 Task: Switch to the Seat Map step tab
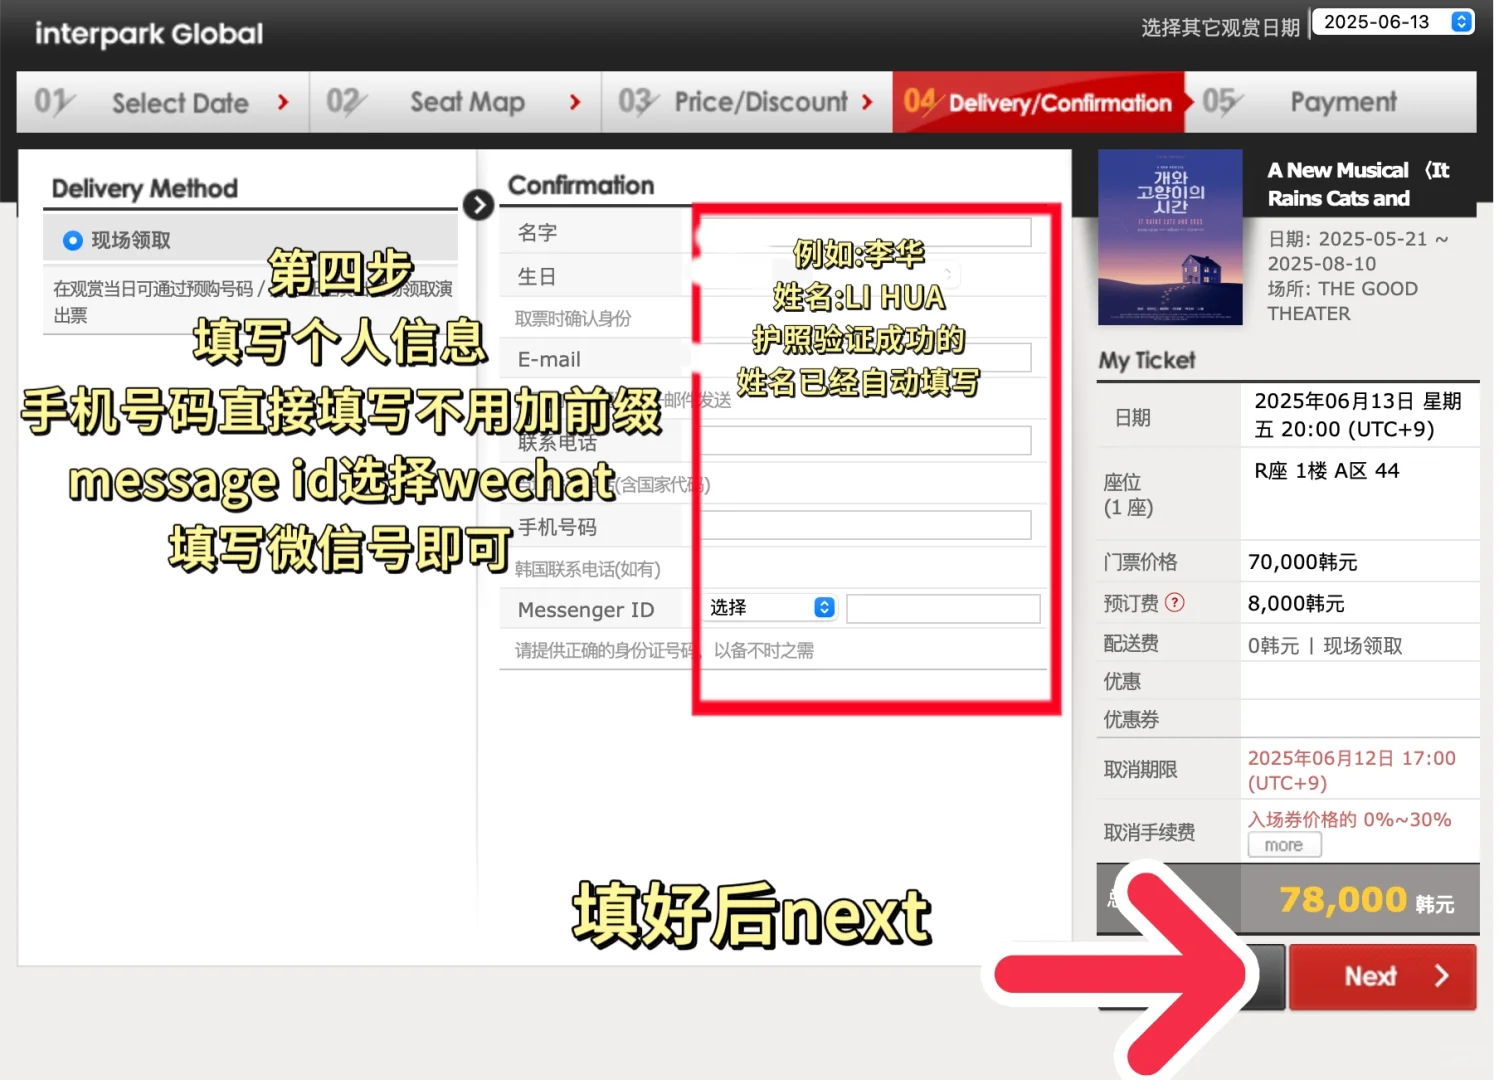pyautogui.click(x=467, y=101)
